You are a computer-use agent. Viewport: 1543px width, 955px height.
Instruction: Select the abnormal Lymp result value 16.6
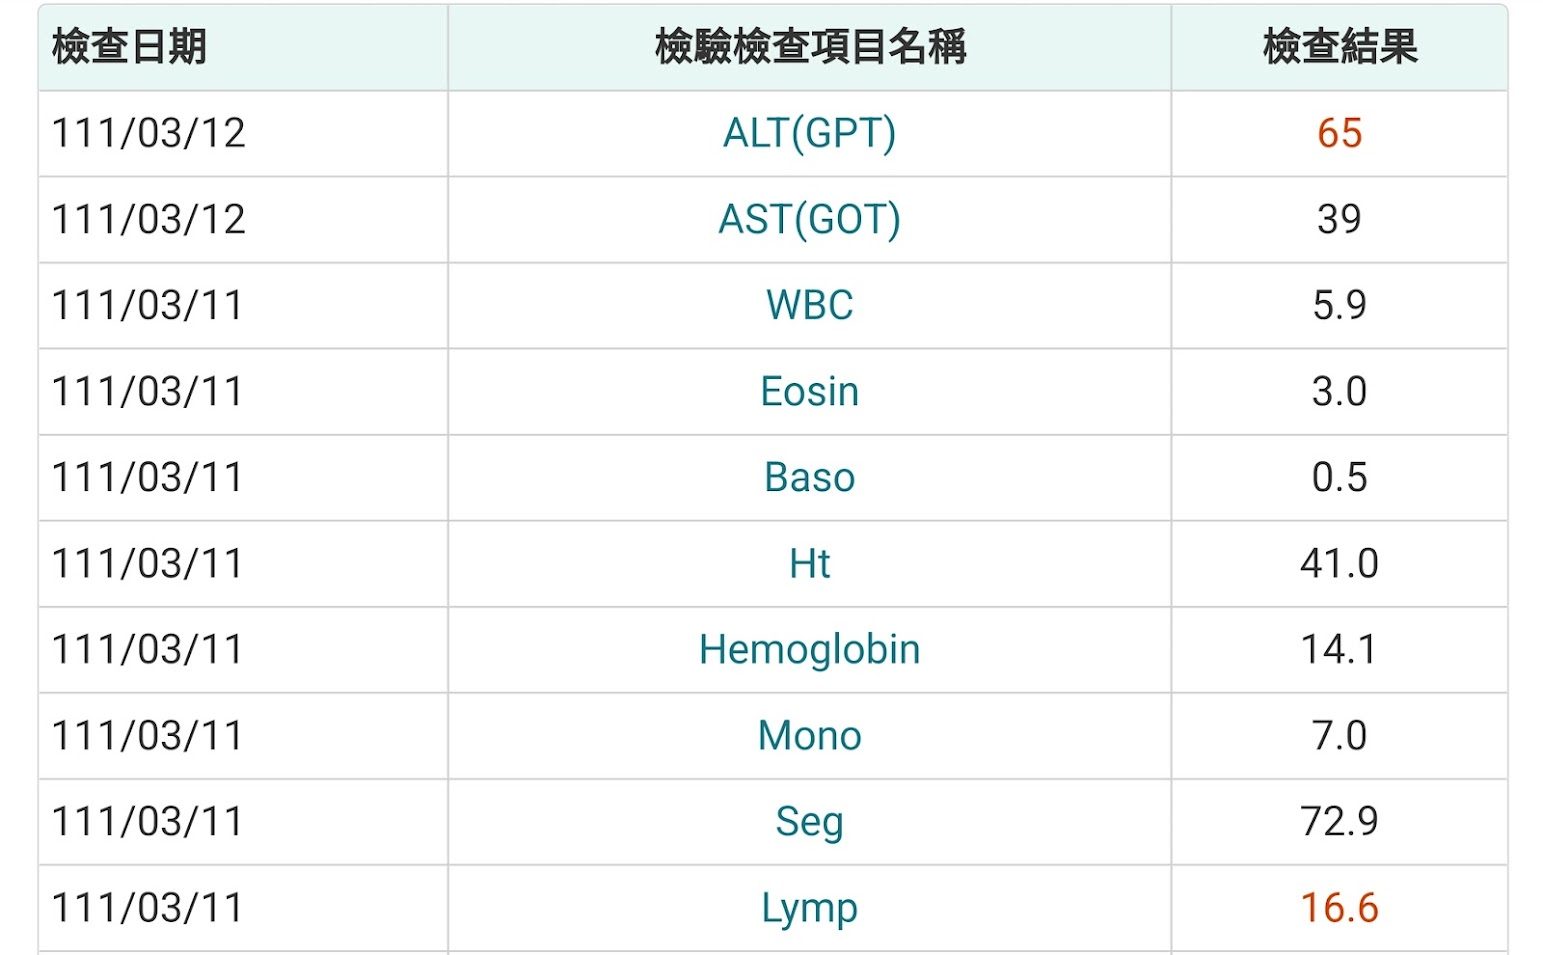[1339, 908]
